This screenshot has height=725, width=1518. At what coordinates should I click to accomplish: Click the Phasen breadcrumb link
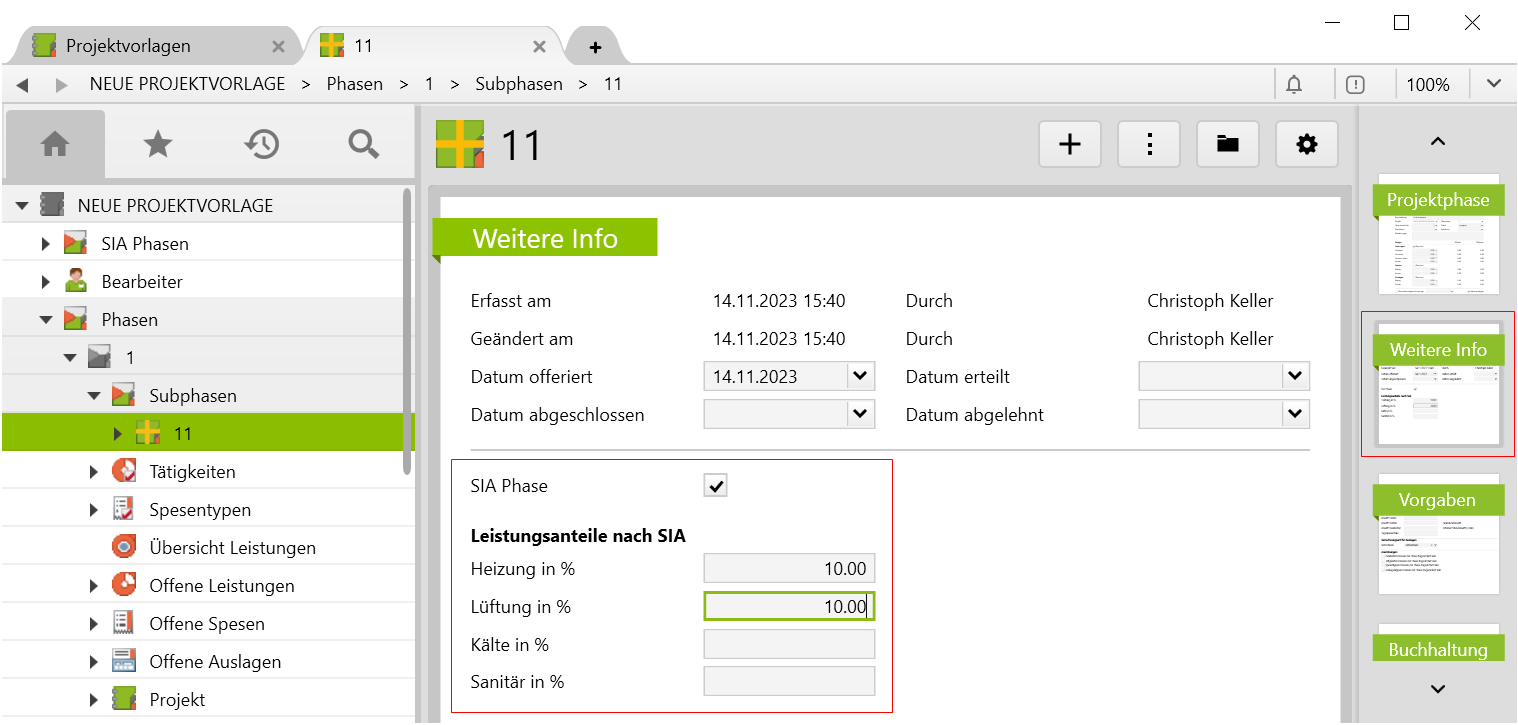pos(354,84)
